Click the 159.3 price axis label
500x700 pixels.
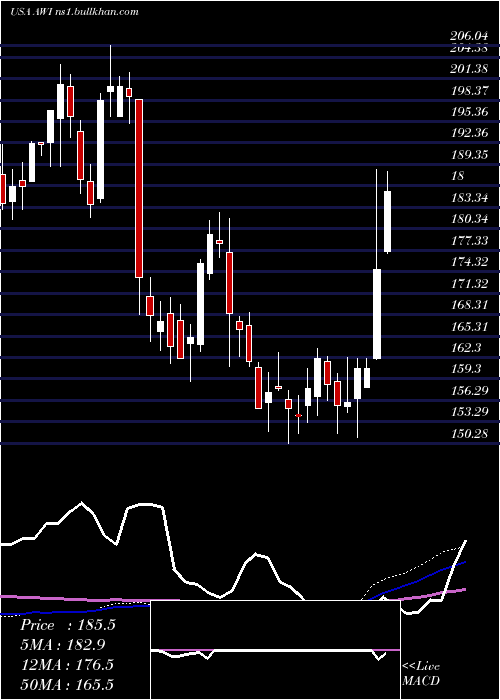467,369
